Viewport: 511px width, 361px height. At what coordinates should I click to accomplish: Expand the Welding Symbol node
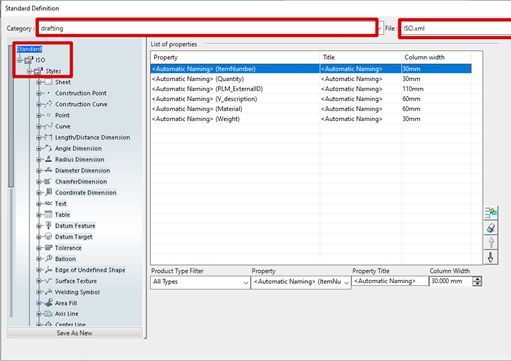click(38, 292)
